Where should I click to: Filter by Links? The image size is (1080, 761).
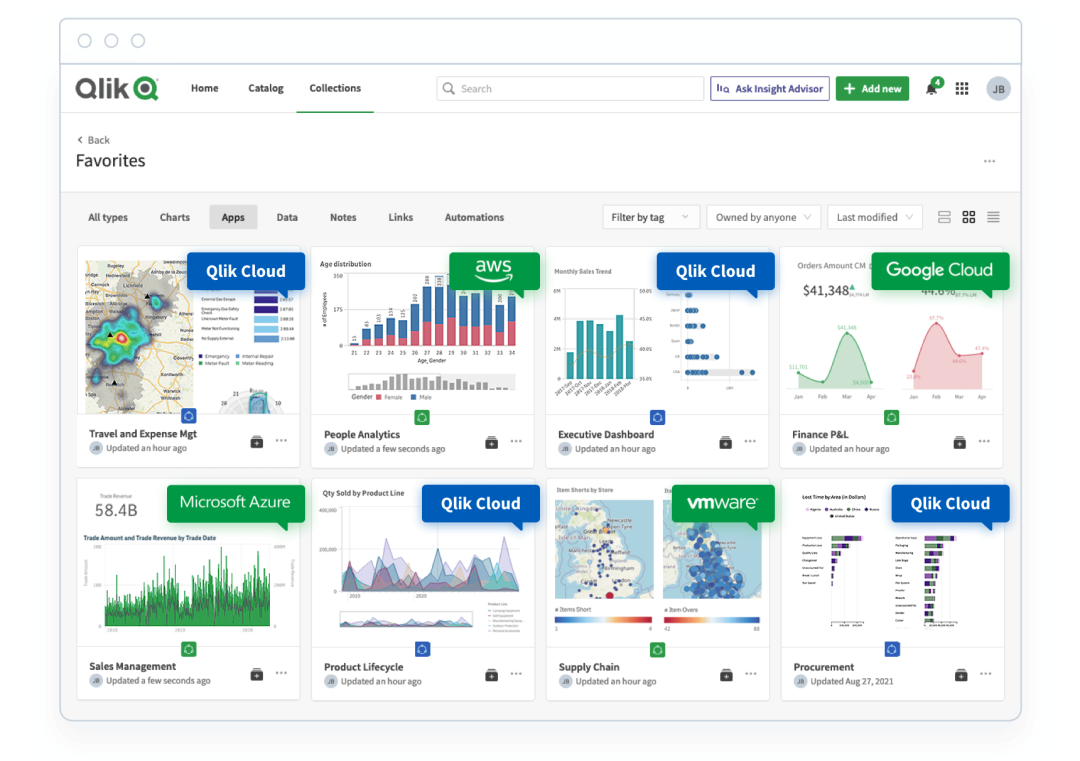click(x=400, y=218)
